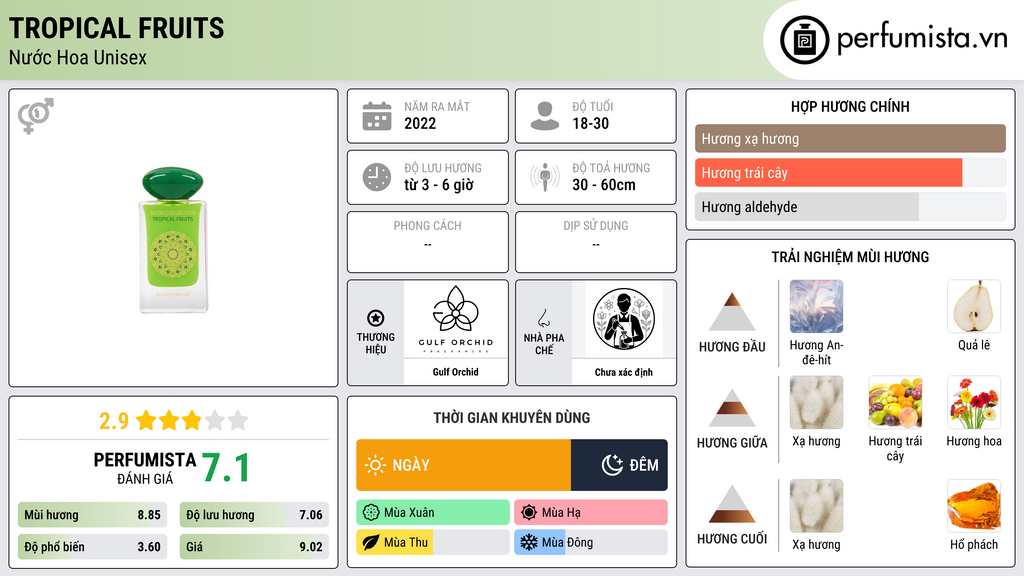The height and width of the screenshot is (576, 1024).
Task: Click the từ 3 - 6 giờ value
Action: pyautogui.click(x=439, y=185)
